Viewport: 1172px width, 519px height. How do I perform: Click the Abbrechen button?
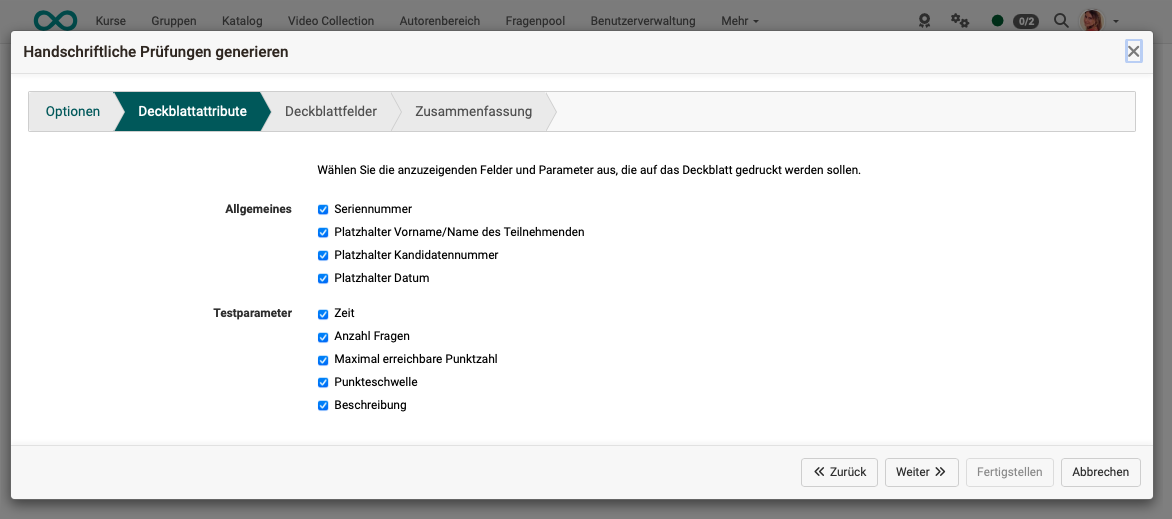coord(1100,472)
